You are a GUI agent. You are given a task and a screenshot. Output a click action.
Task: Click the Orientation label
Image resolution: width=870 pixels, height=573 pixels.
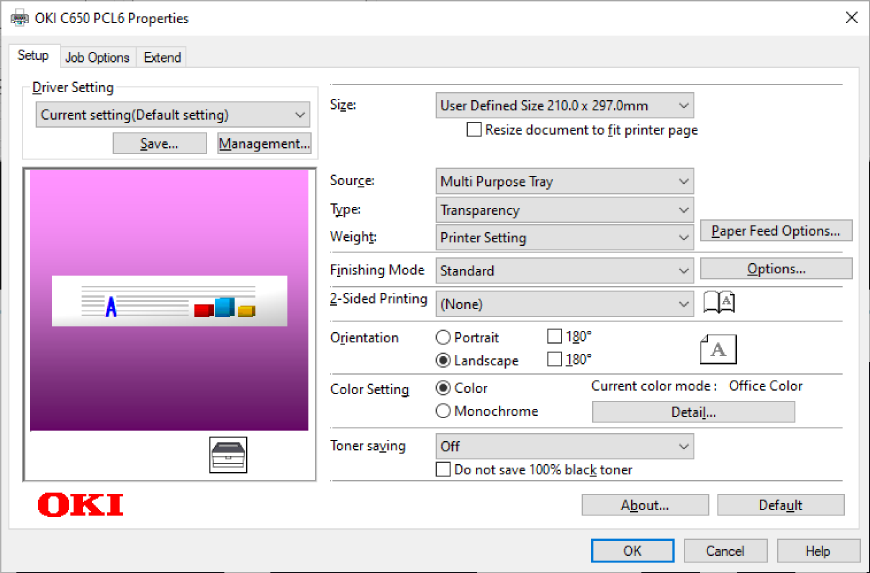(x=364, y=338)
